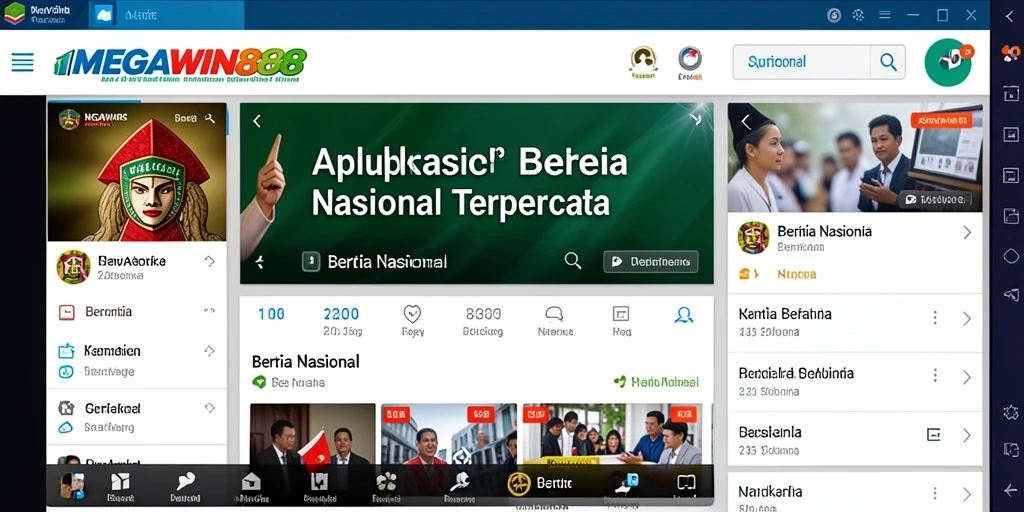
Task: Click the Bertic item in bottom dock
Action: coord(539,483)
